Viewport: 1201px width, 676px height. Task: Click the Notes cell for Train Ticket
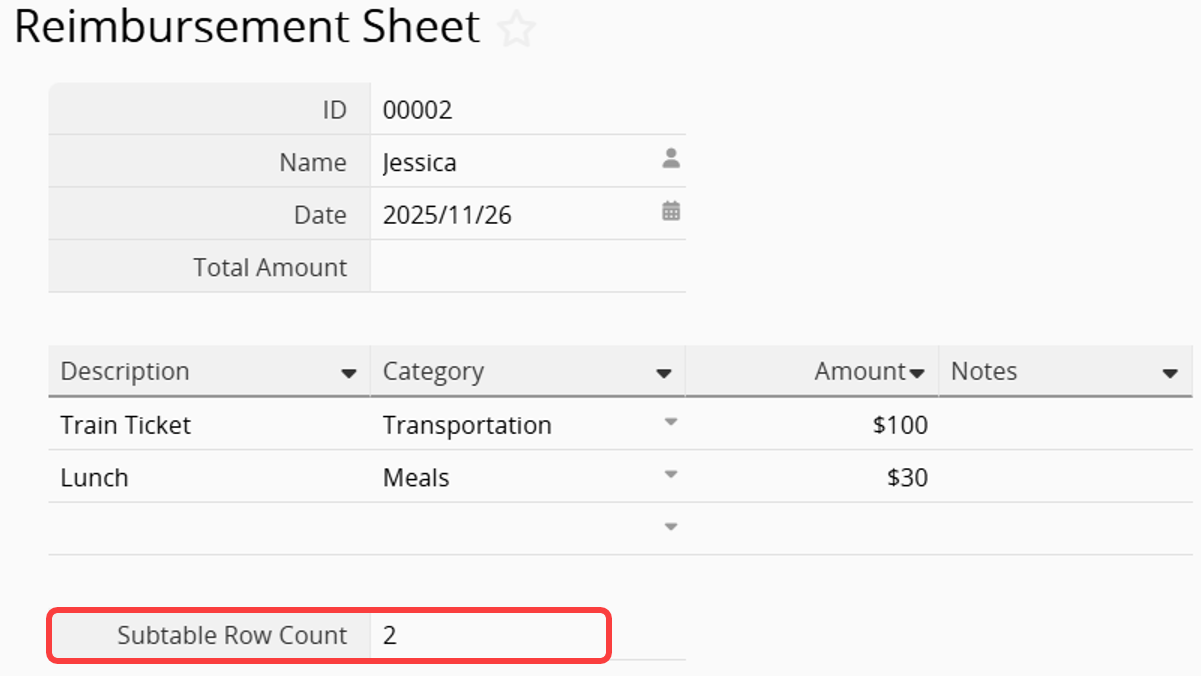tap(1064, 425)
